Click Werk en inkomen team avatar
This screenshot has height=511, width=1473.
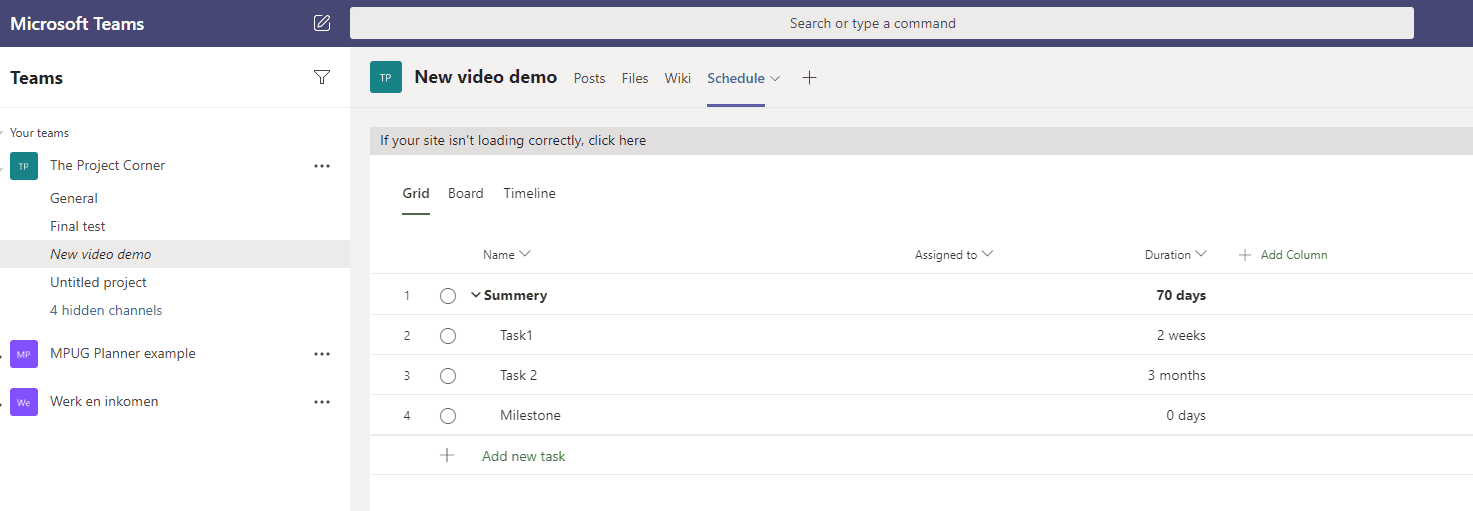(24, 402)
